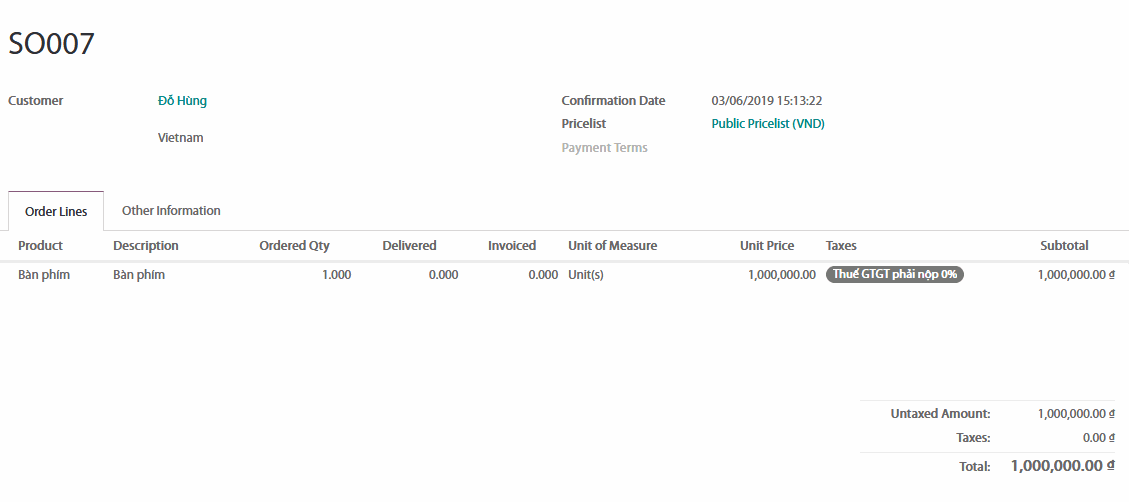Screen dimensions: 1129x502
Task: Sort by the Subtotal column header
Action: [x=1064, y=246]
